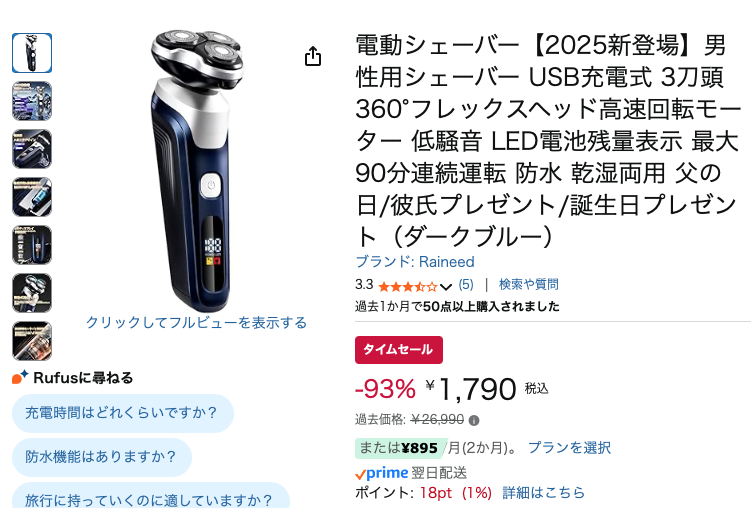Open the (5) reviews count link

[x=466, y=285]
